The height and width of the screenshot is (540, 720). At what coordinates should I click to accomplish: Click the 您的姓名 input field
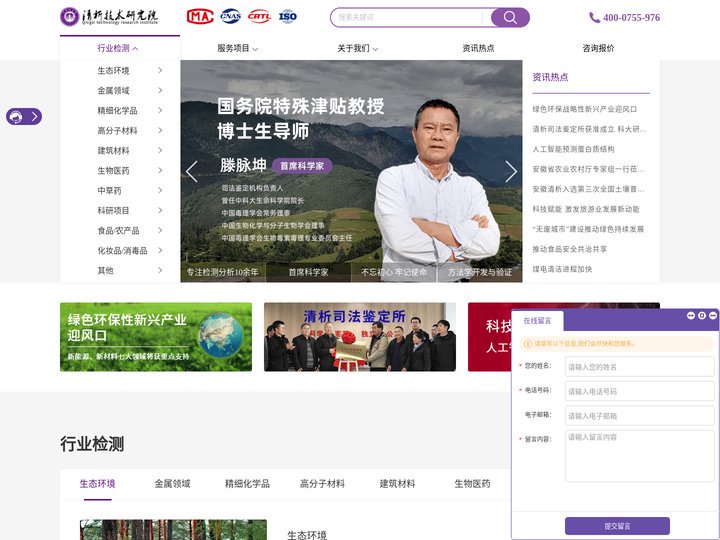coord(639,367)
